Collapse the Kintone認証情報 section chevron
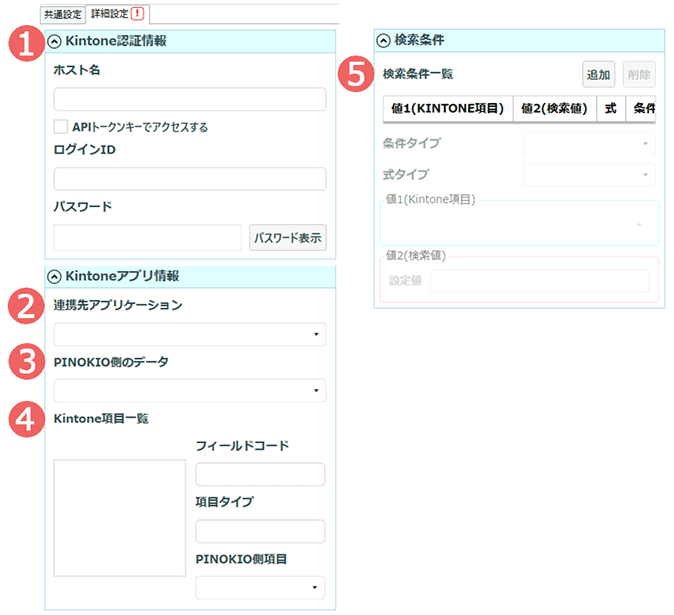The width and height of the screenshot is (674, 615). pyautogui.click(x=54, y=42)
